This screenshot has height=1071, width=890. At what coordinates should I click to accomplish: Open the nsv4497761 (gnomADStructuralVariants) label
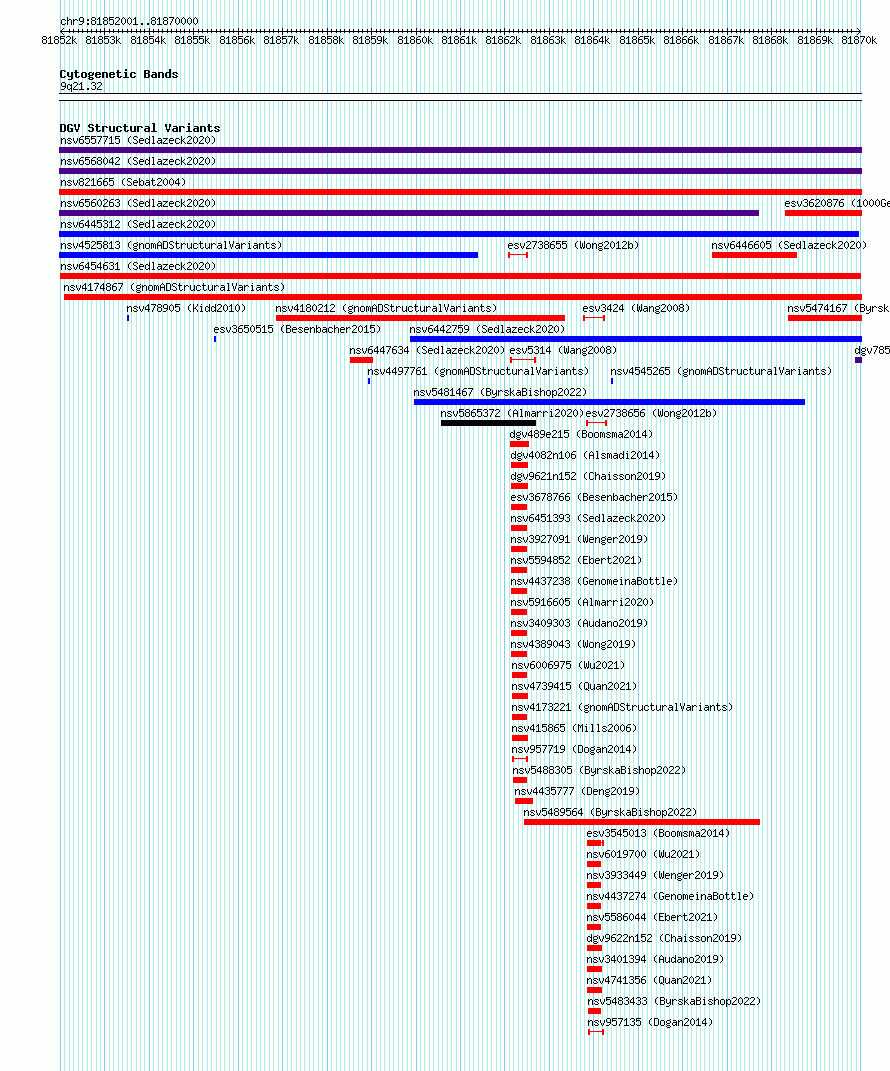[x=478, y=372]
